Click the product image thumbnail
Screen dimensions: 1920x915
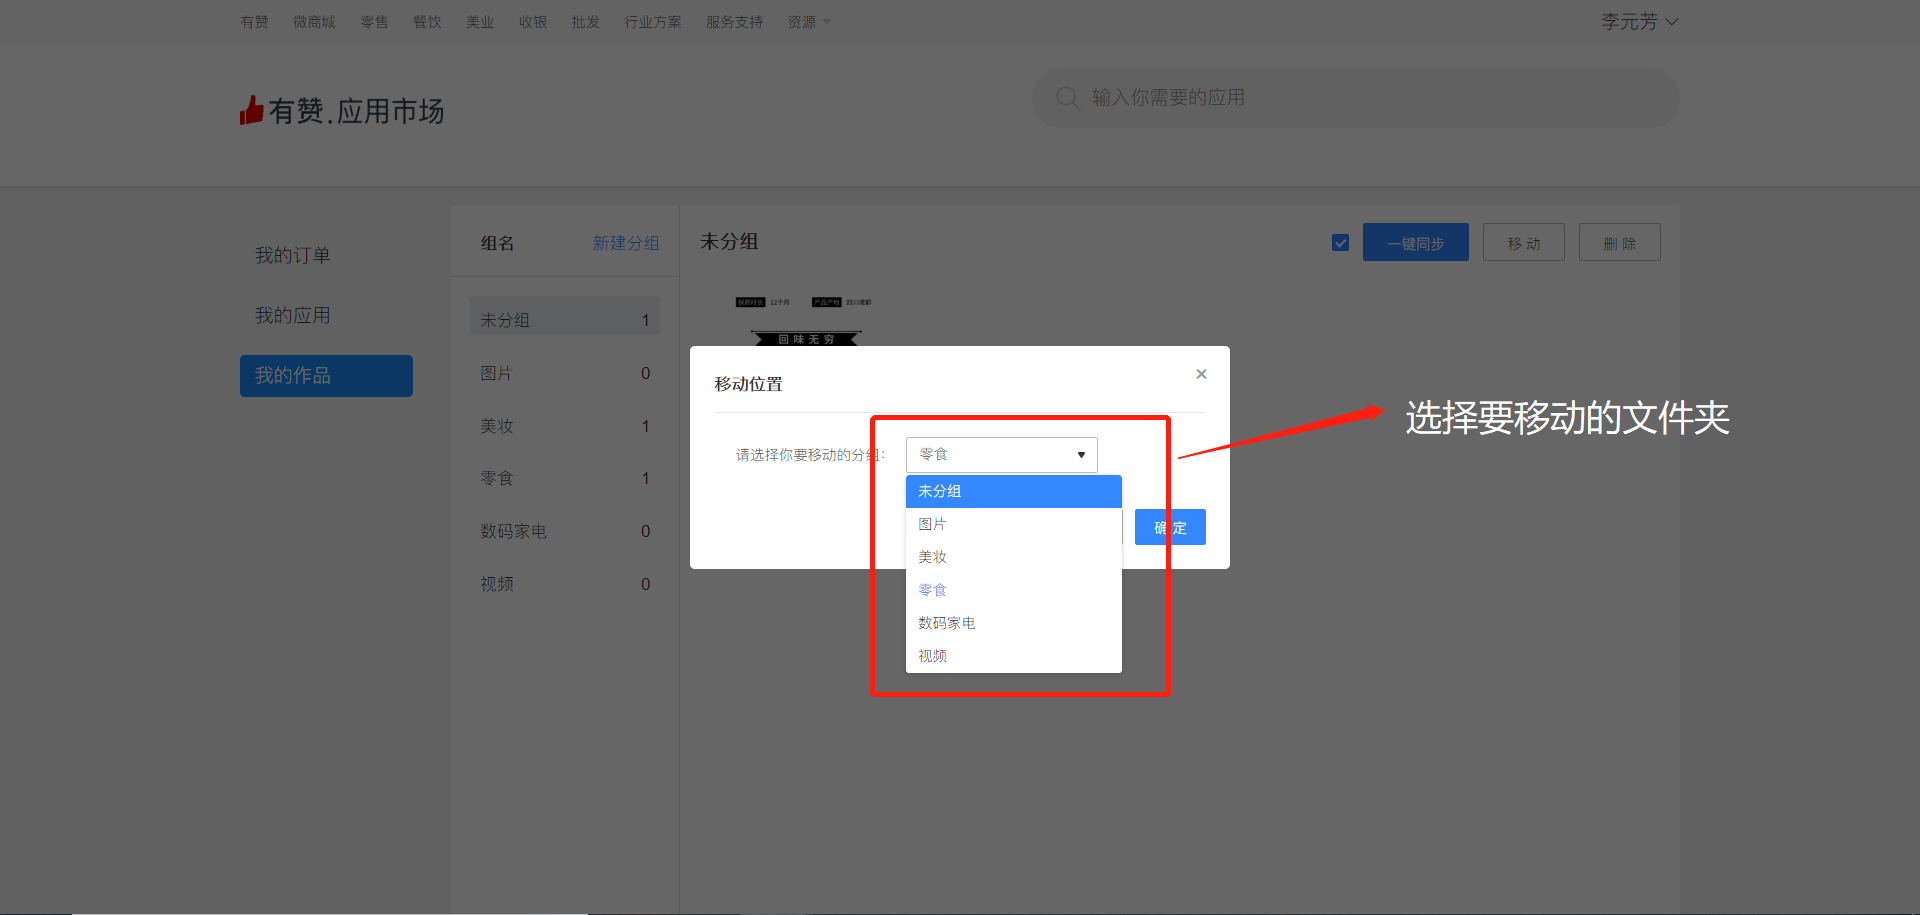tap(805, 321)
